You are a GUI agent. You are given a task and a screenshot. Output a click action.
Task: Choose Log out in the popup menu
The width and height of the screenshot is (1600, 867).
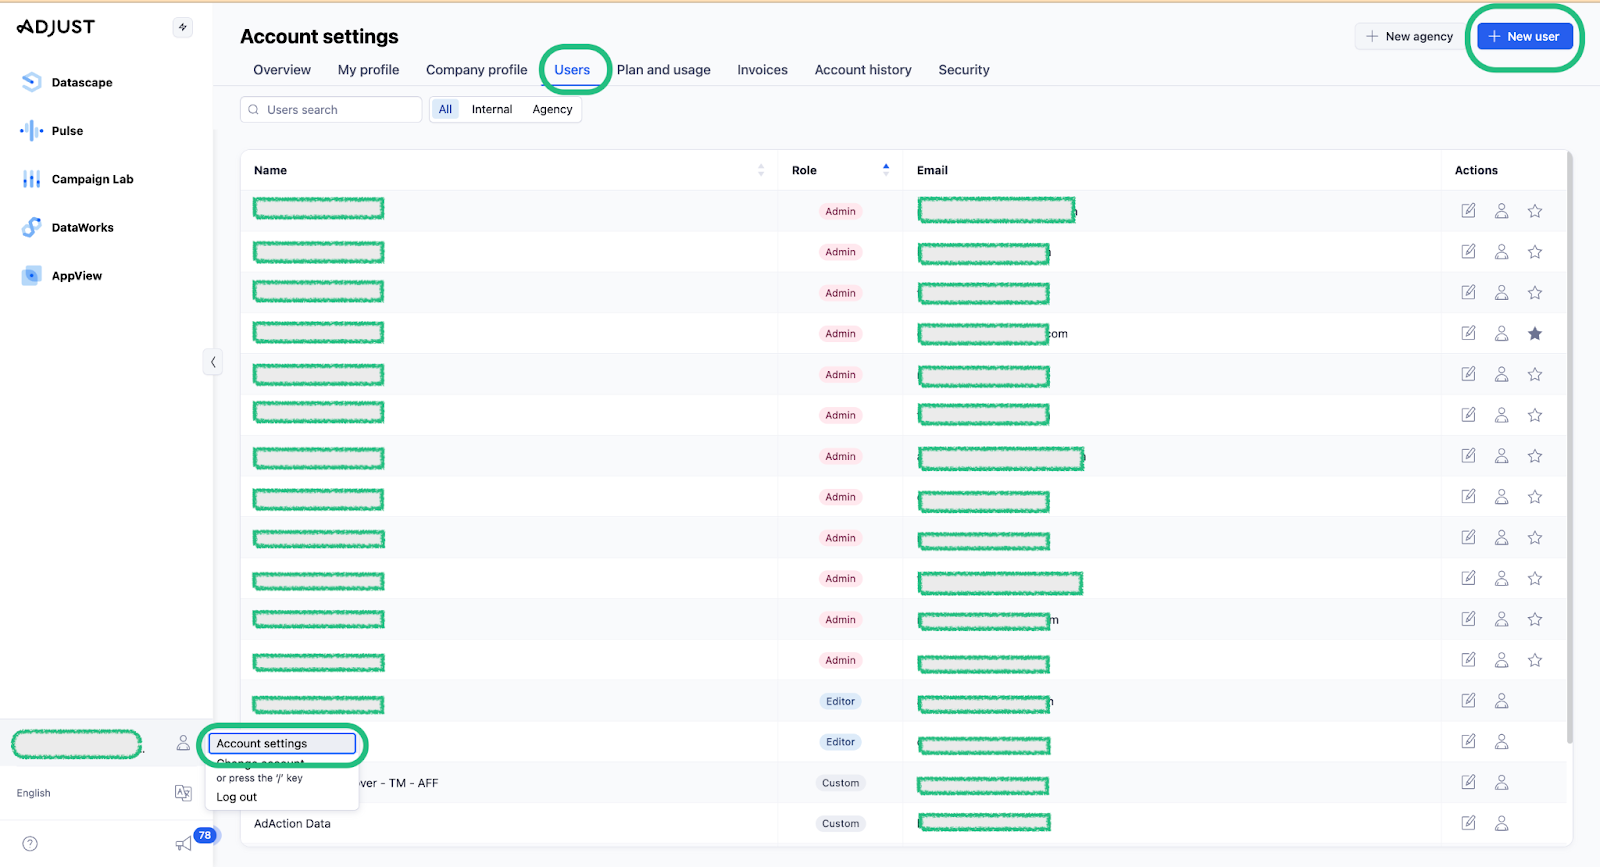[237, 797]
